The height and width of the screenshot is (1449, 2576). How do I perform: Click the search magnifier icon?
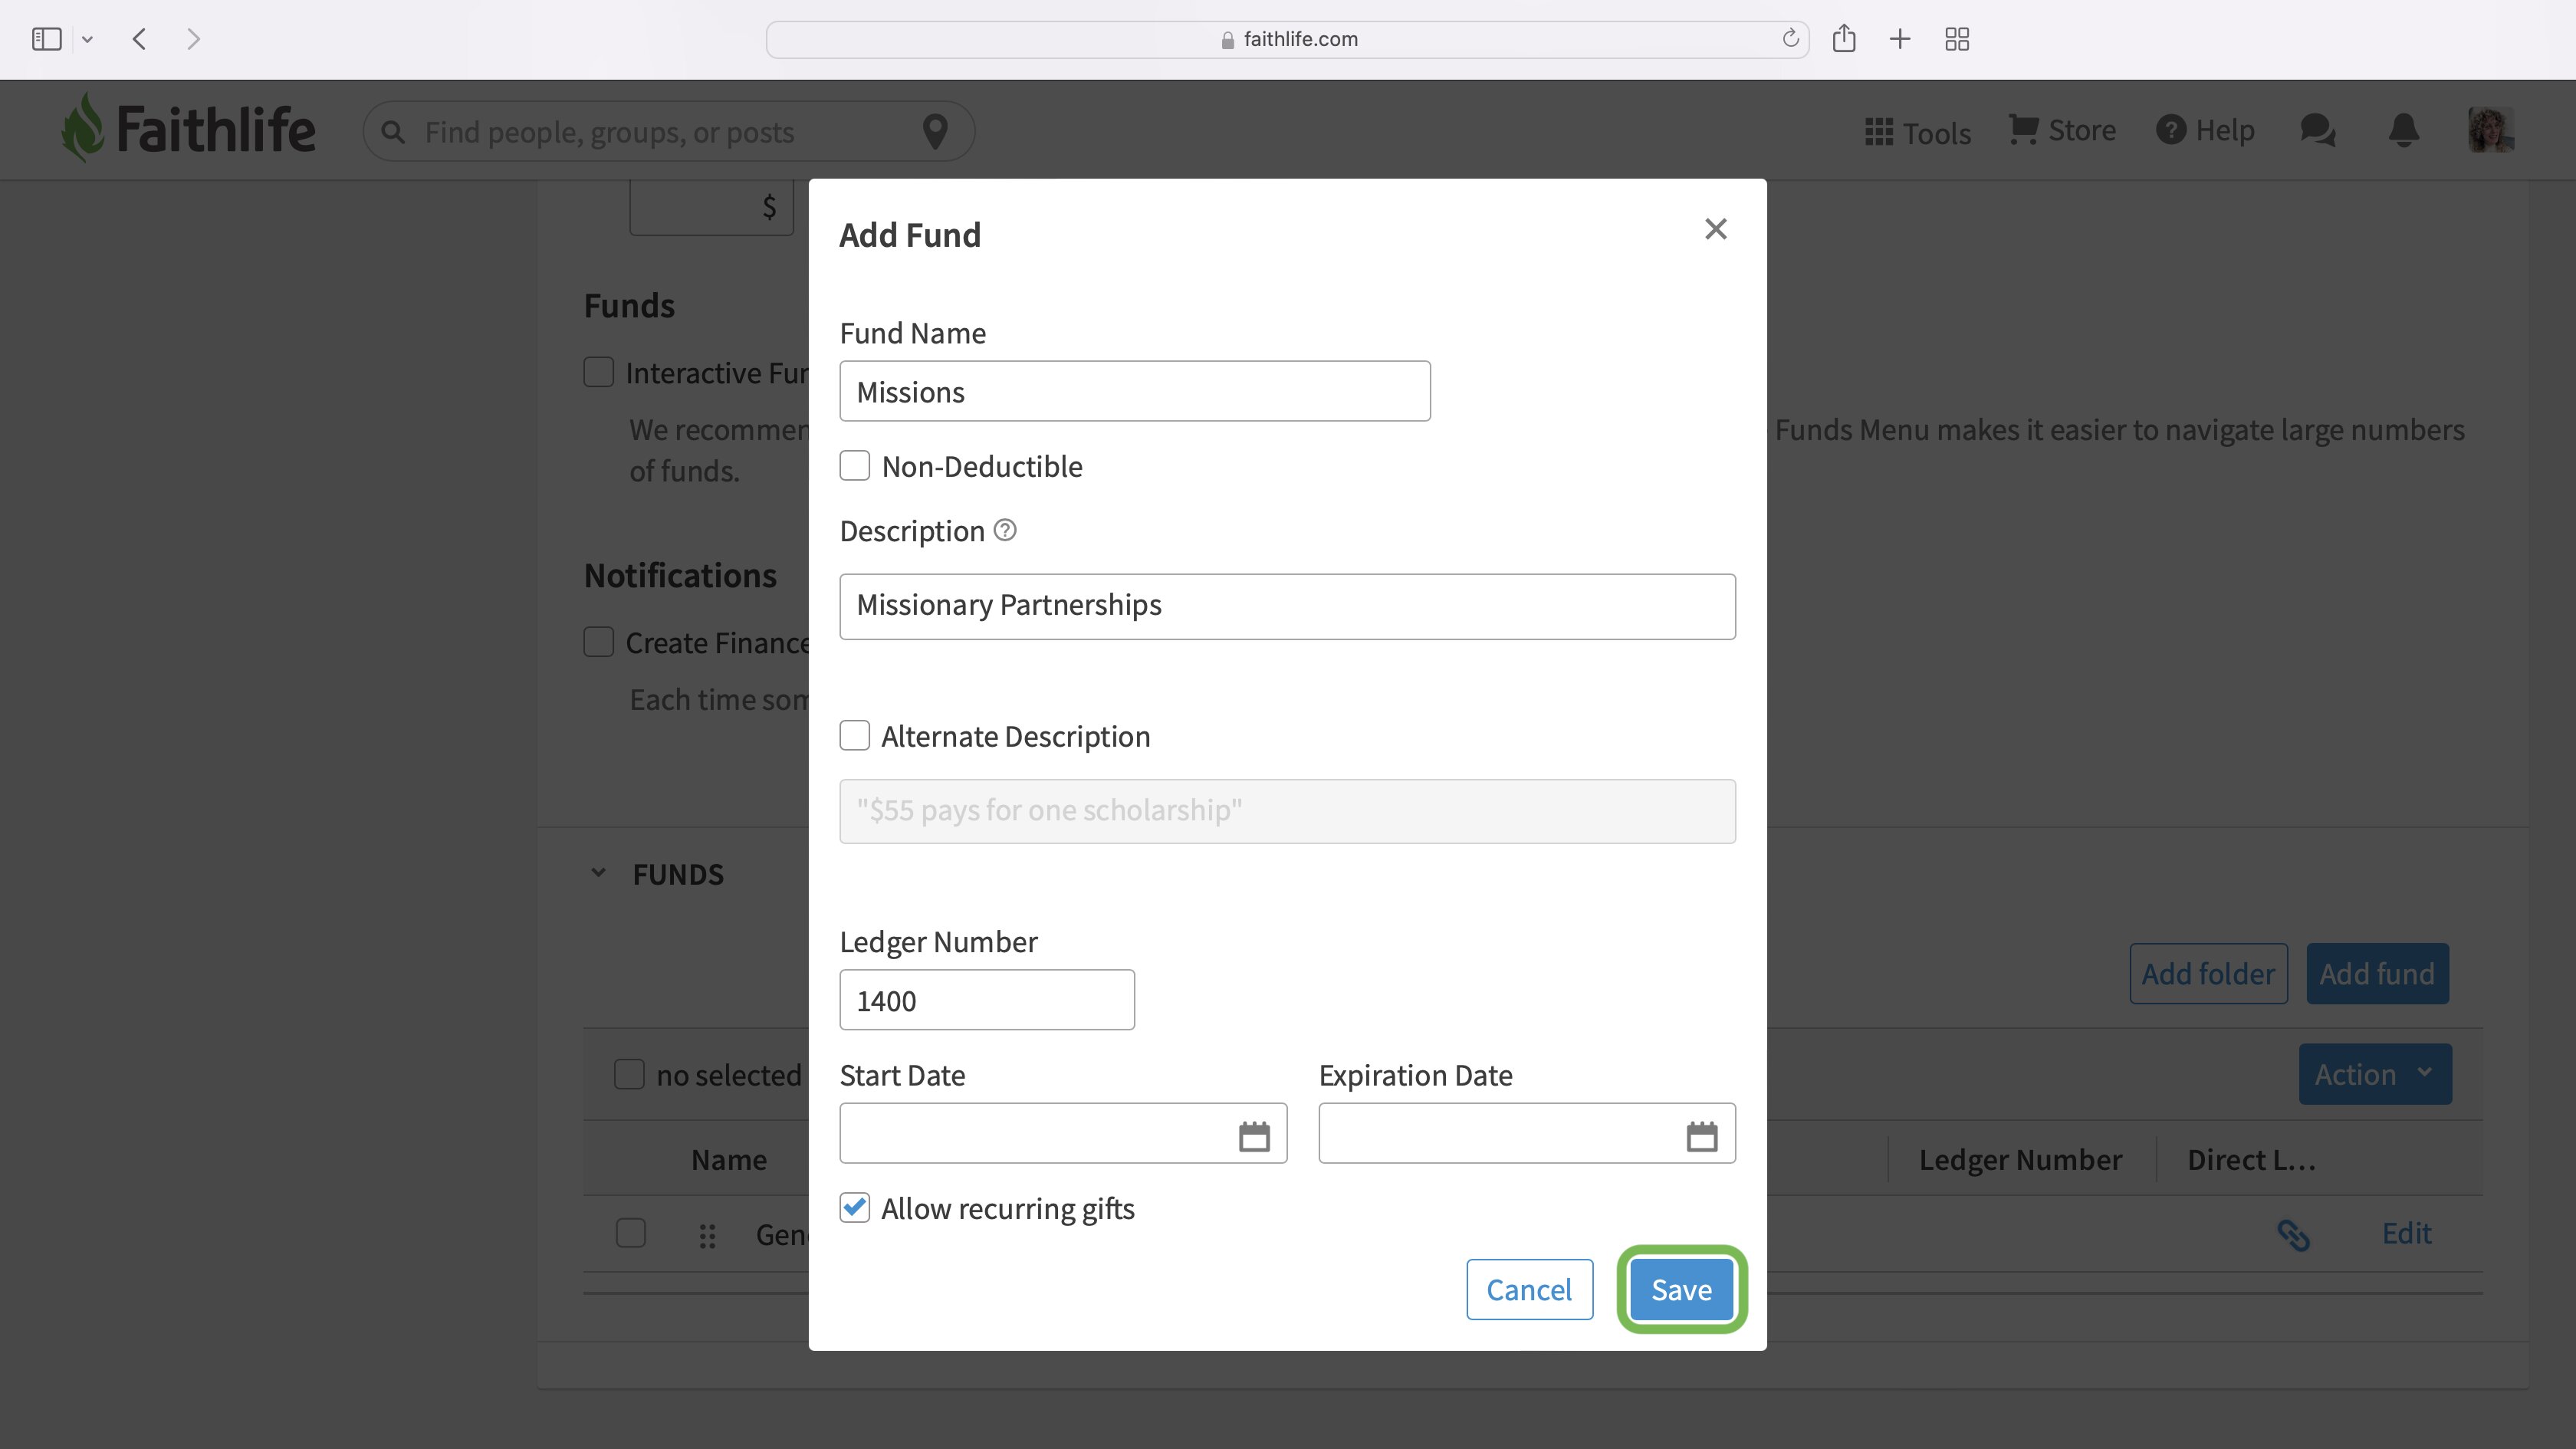[x=393, y=132]
